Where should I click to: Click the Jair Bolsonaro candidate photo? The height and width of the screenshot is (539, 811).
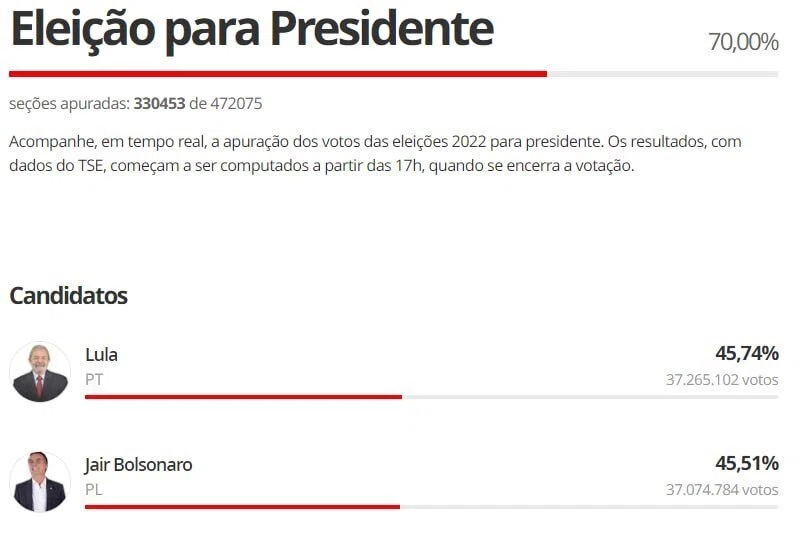click(40, 482)
